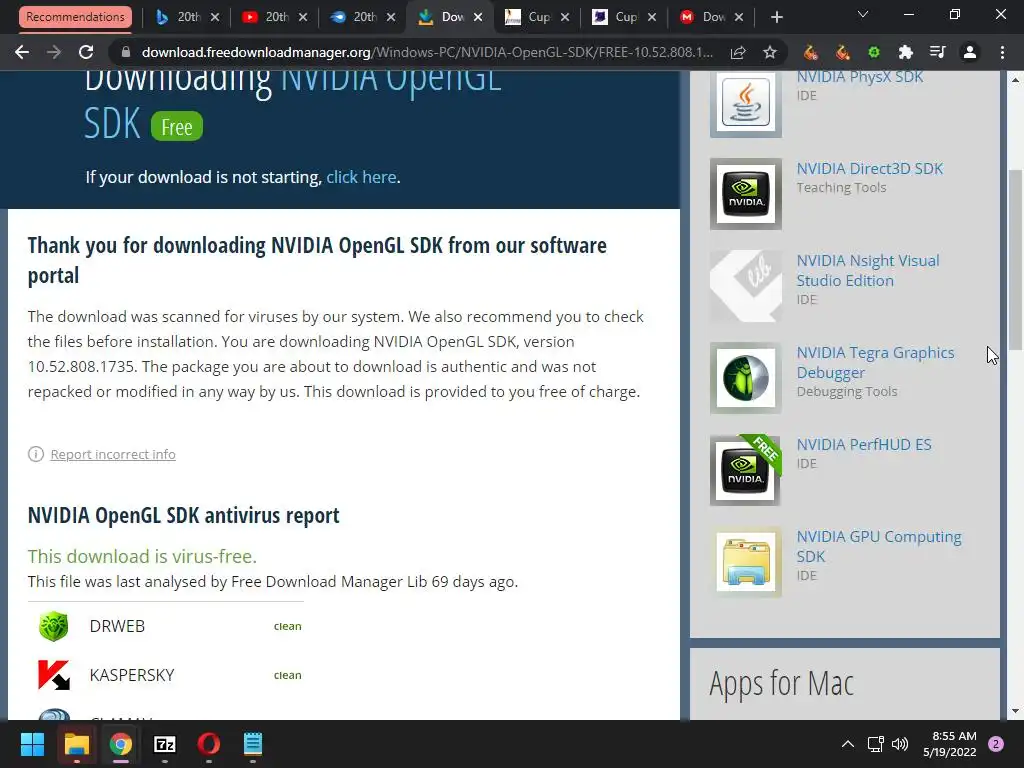1024x768 pixels.
Task: Click the 'click here' download link
Action: pyautogui.click(x=361, y=177)
